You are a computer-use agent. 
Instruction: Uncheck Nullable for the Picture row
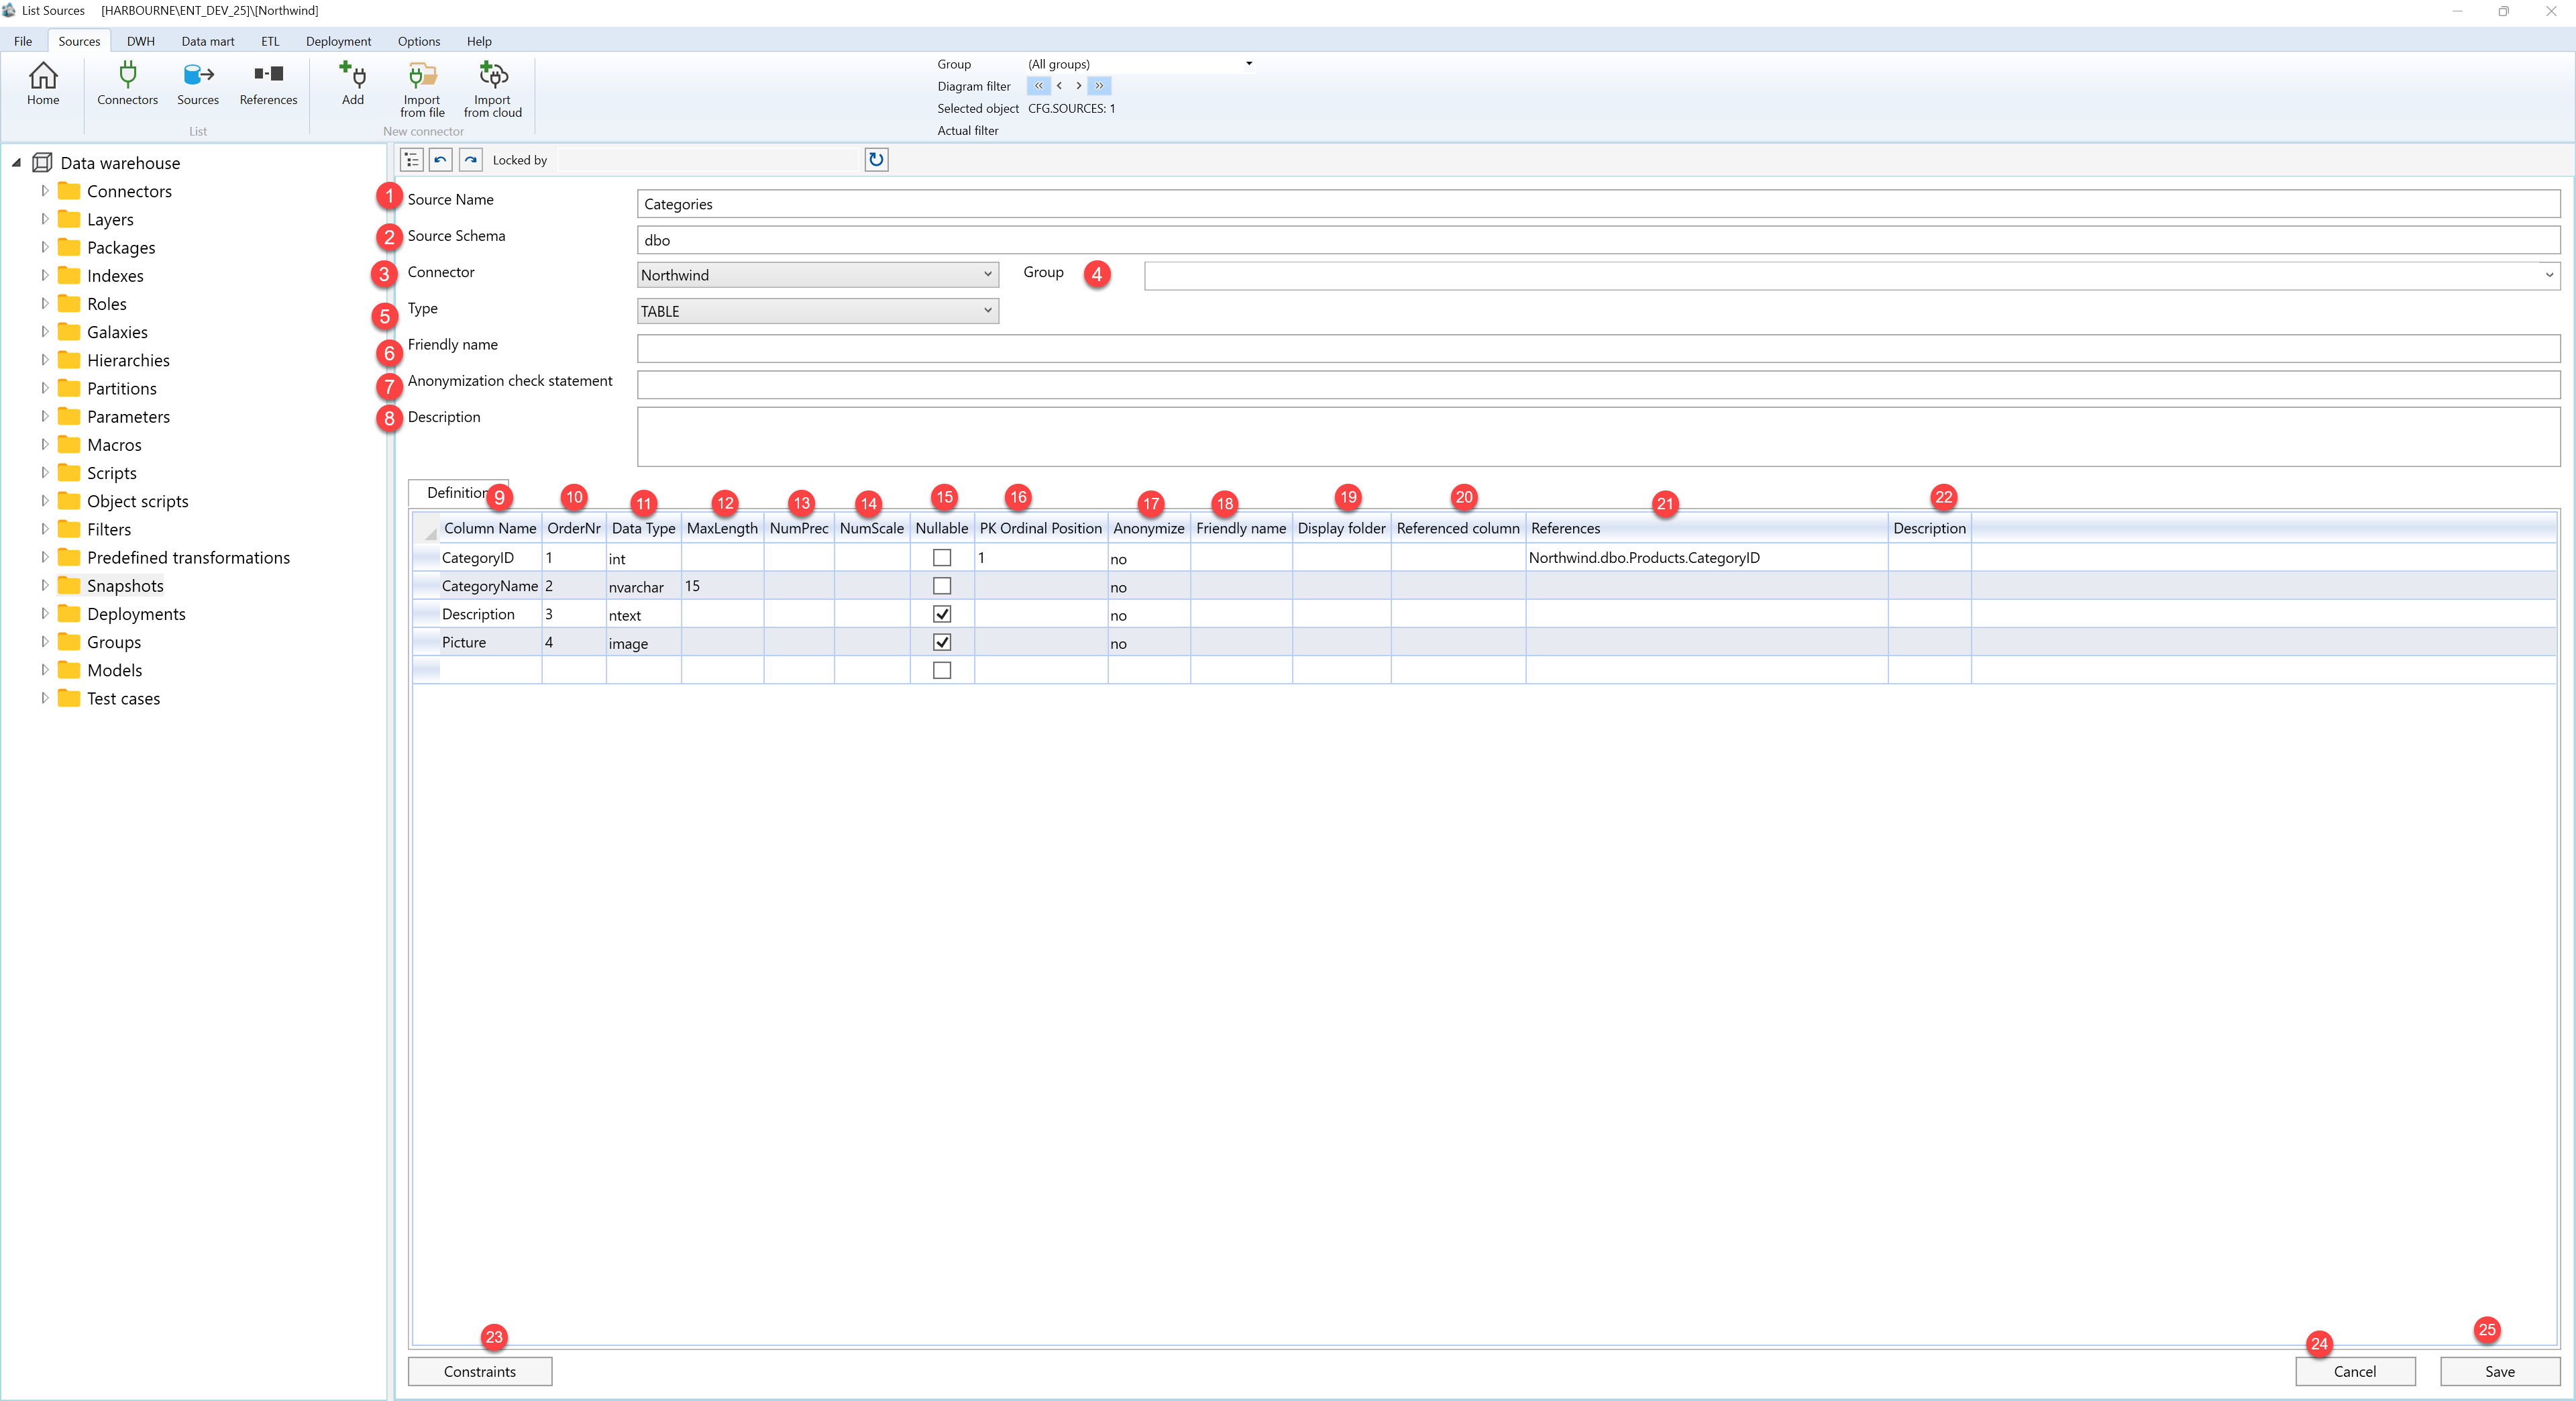point(941,642)
